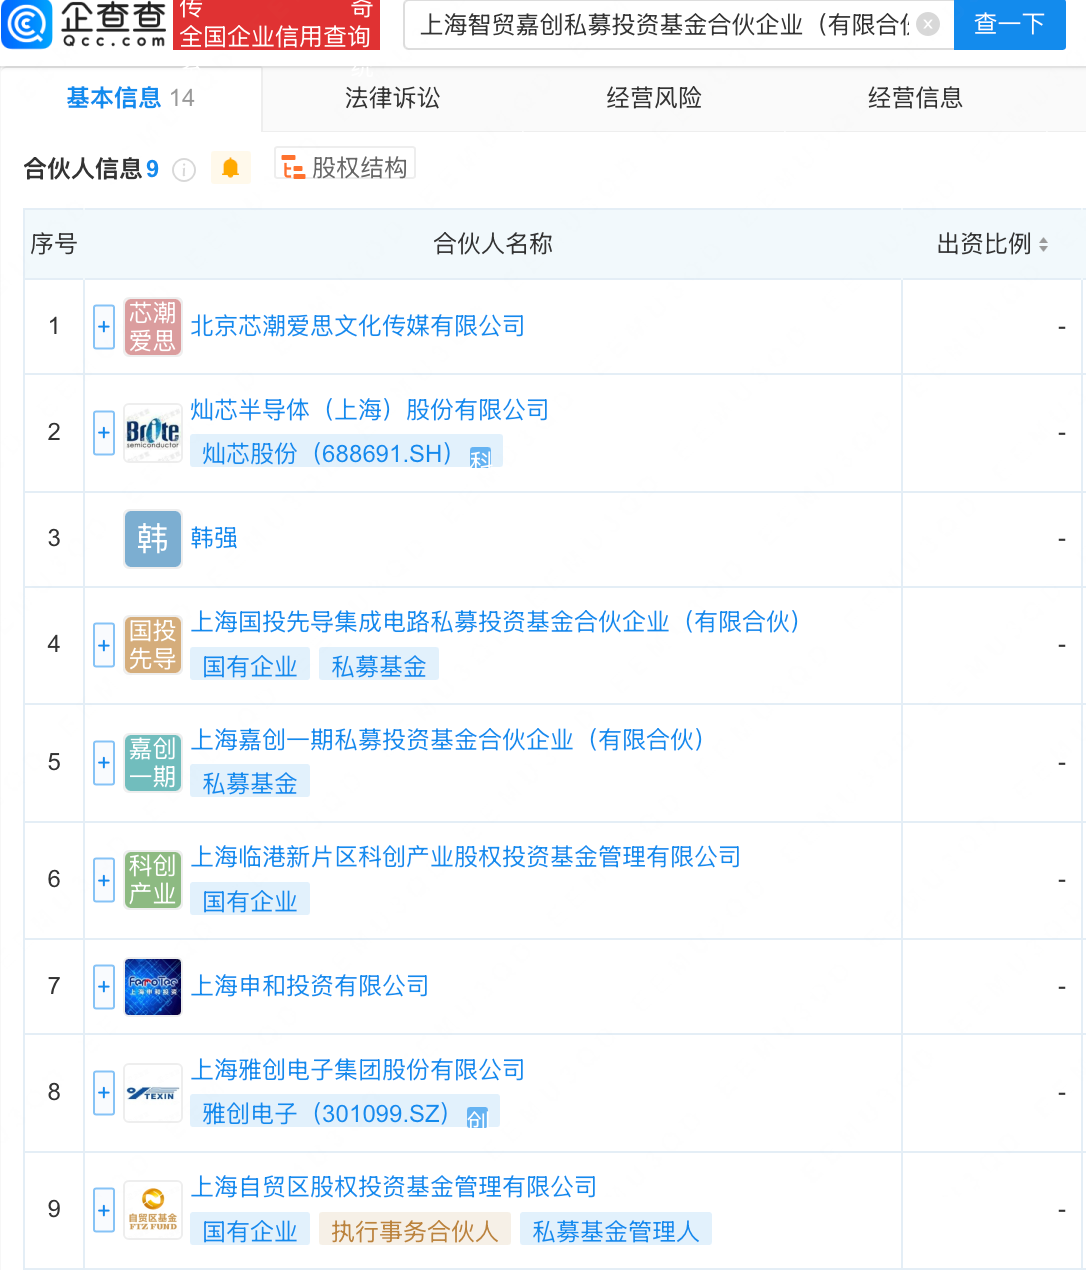Click the 芯潮爱思 company logo
Image resolution: width=1086 pixels, height=1270 pixels.
coord(153,327)
